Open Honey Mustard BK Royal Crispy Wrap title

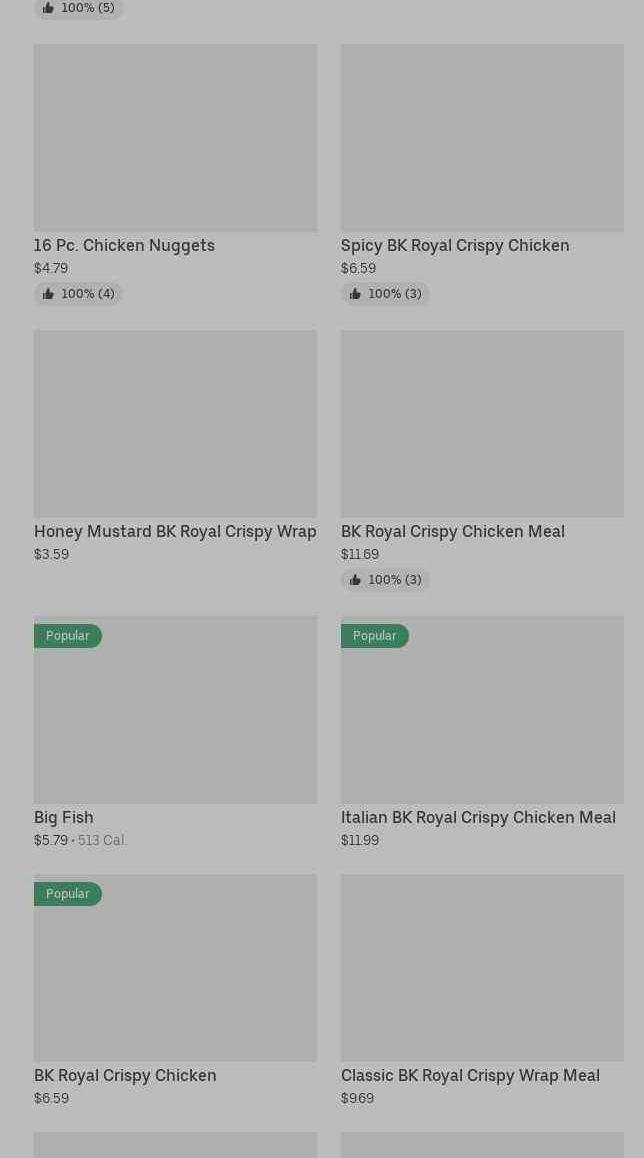point(175,531)
